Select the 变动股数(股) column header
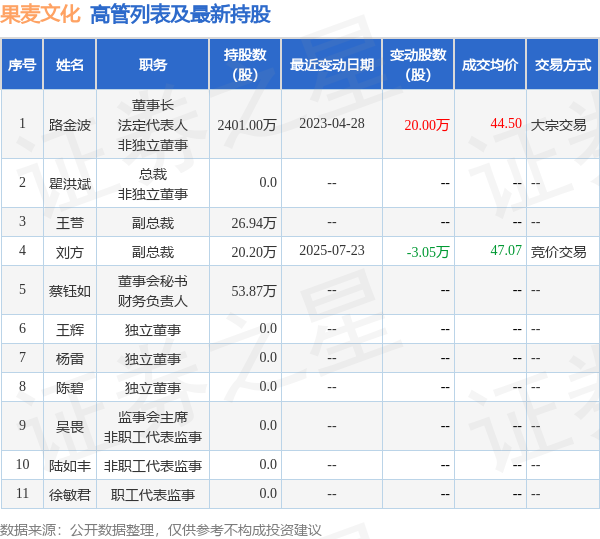Viewport: 600px width, 539px height. (418, 65)
